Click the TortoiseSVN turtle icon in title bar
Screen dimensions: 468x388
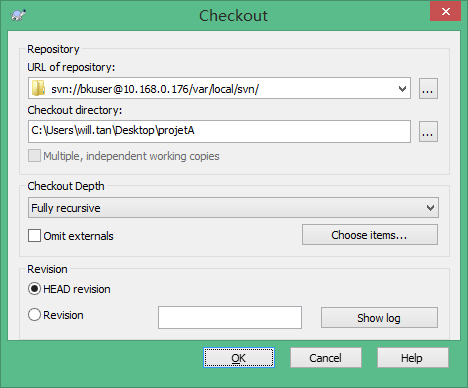point(18,15)
